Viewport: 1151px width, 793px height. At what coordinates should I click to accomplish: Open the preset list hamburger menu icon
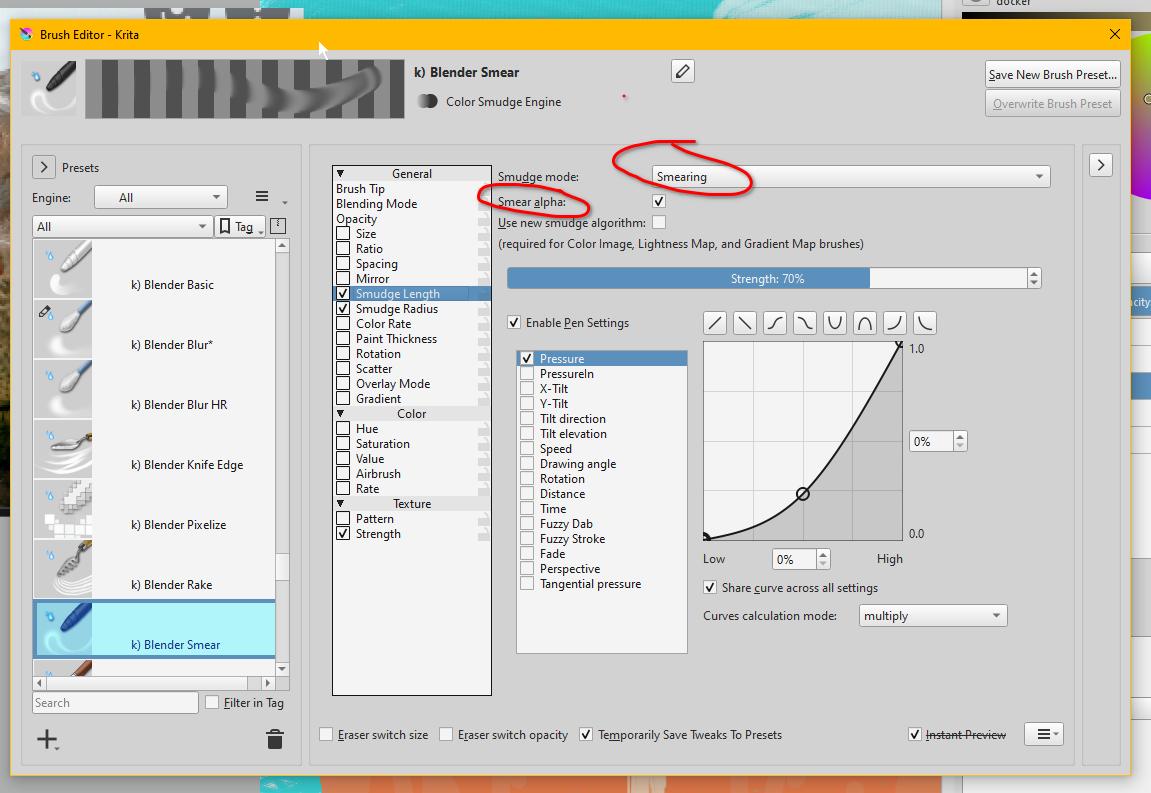tap(262, 196)
